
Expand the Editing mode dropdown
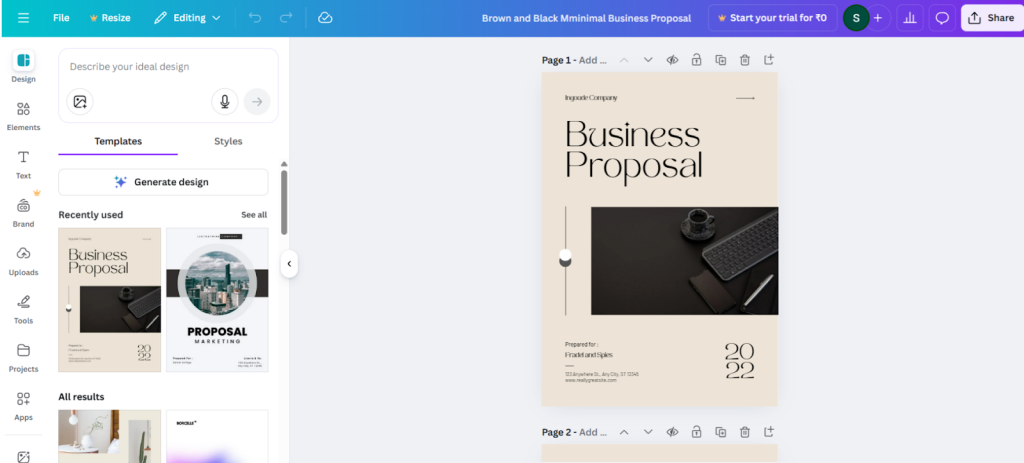pos(187,18)
